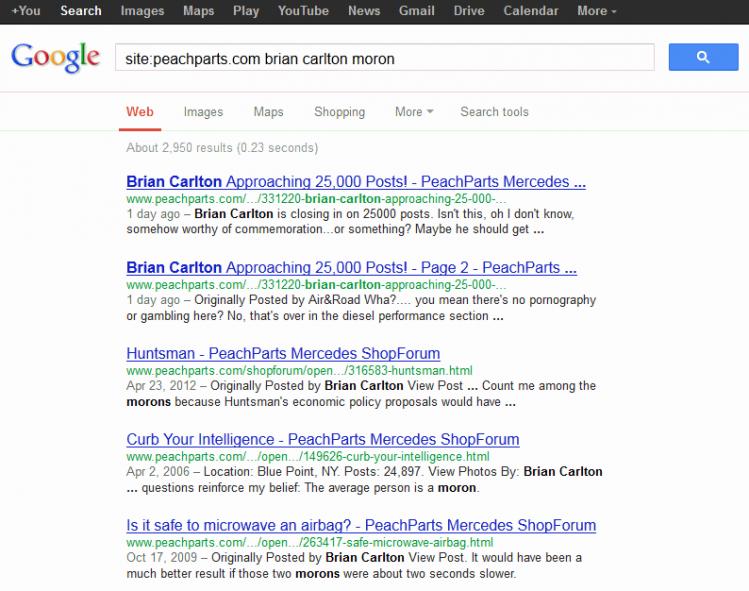749x591 pixels.
Task: Open the Huntsman PeachParts ShopForum result
Action: [283, 354]
